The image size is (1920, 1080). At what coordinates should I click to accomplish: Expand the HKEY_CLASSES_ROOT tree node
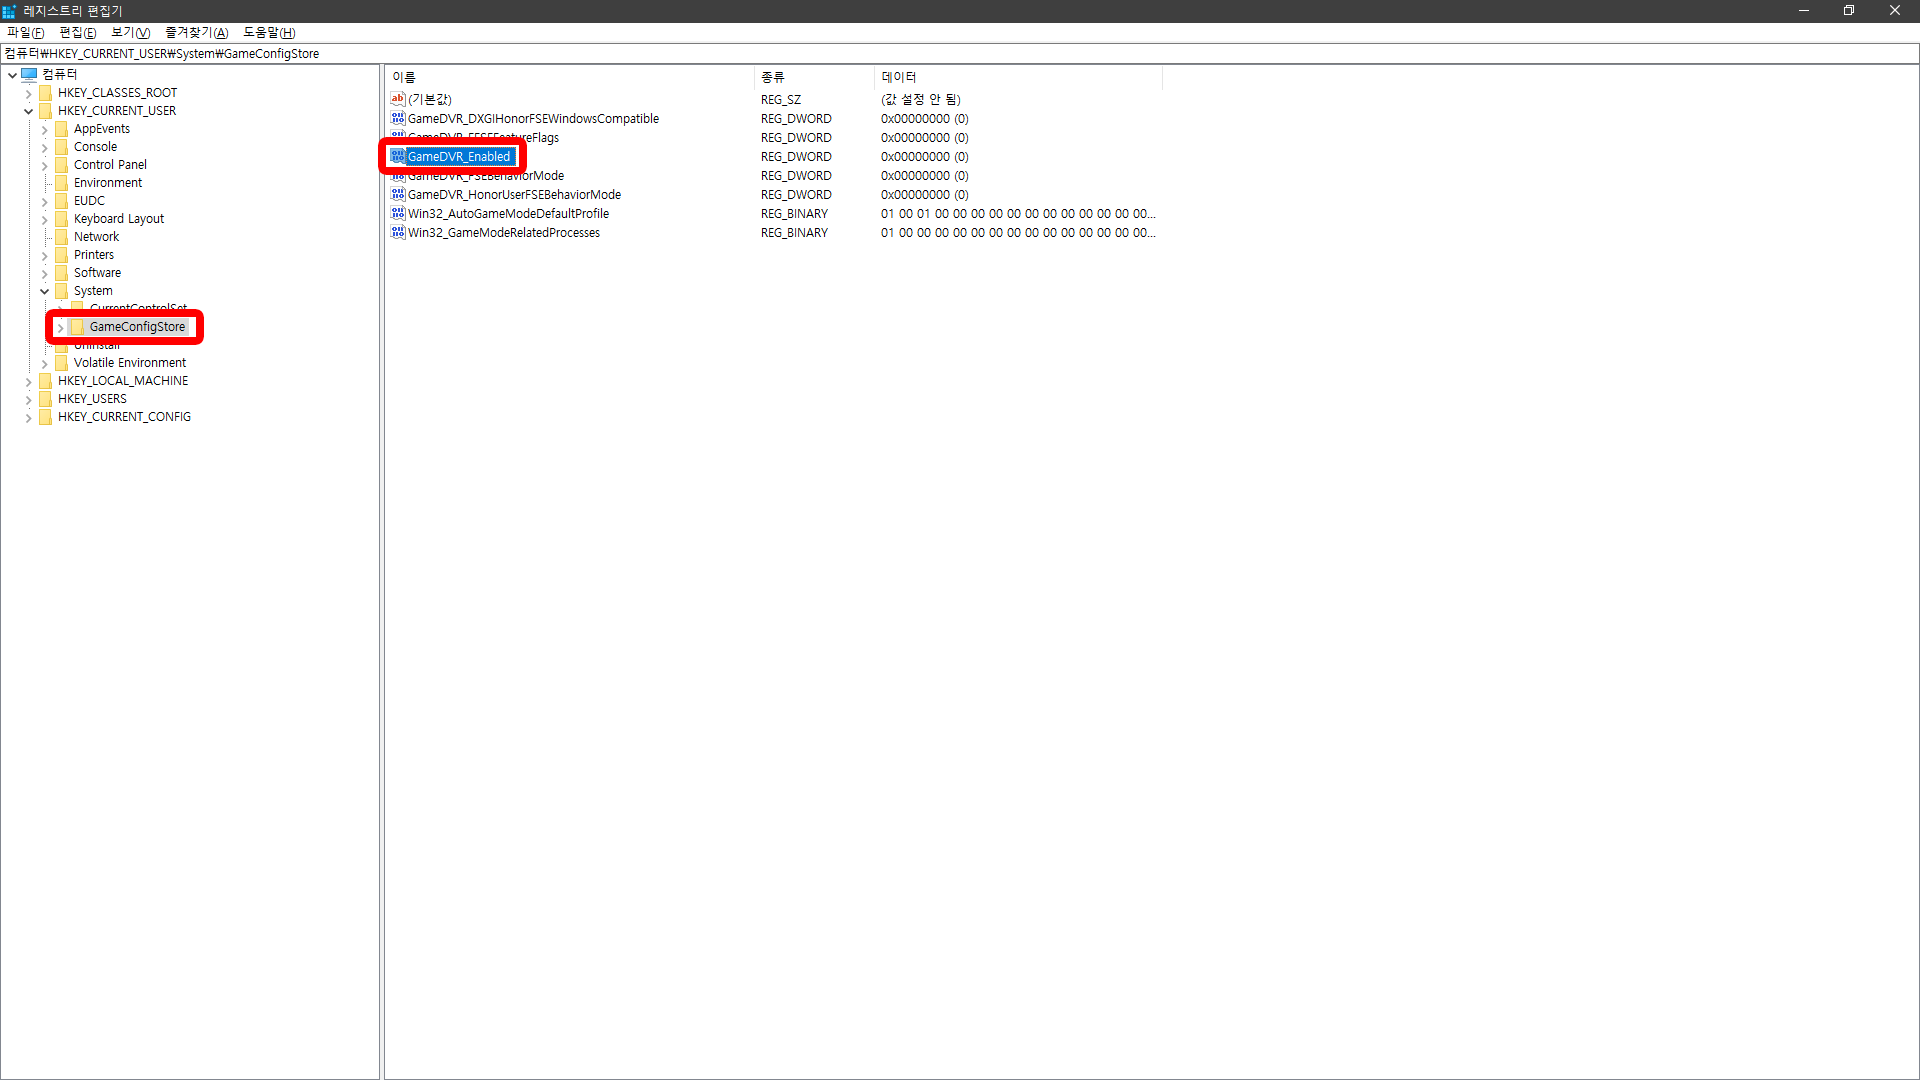click(28, 93)
